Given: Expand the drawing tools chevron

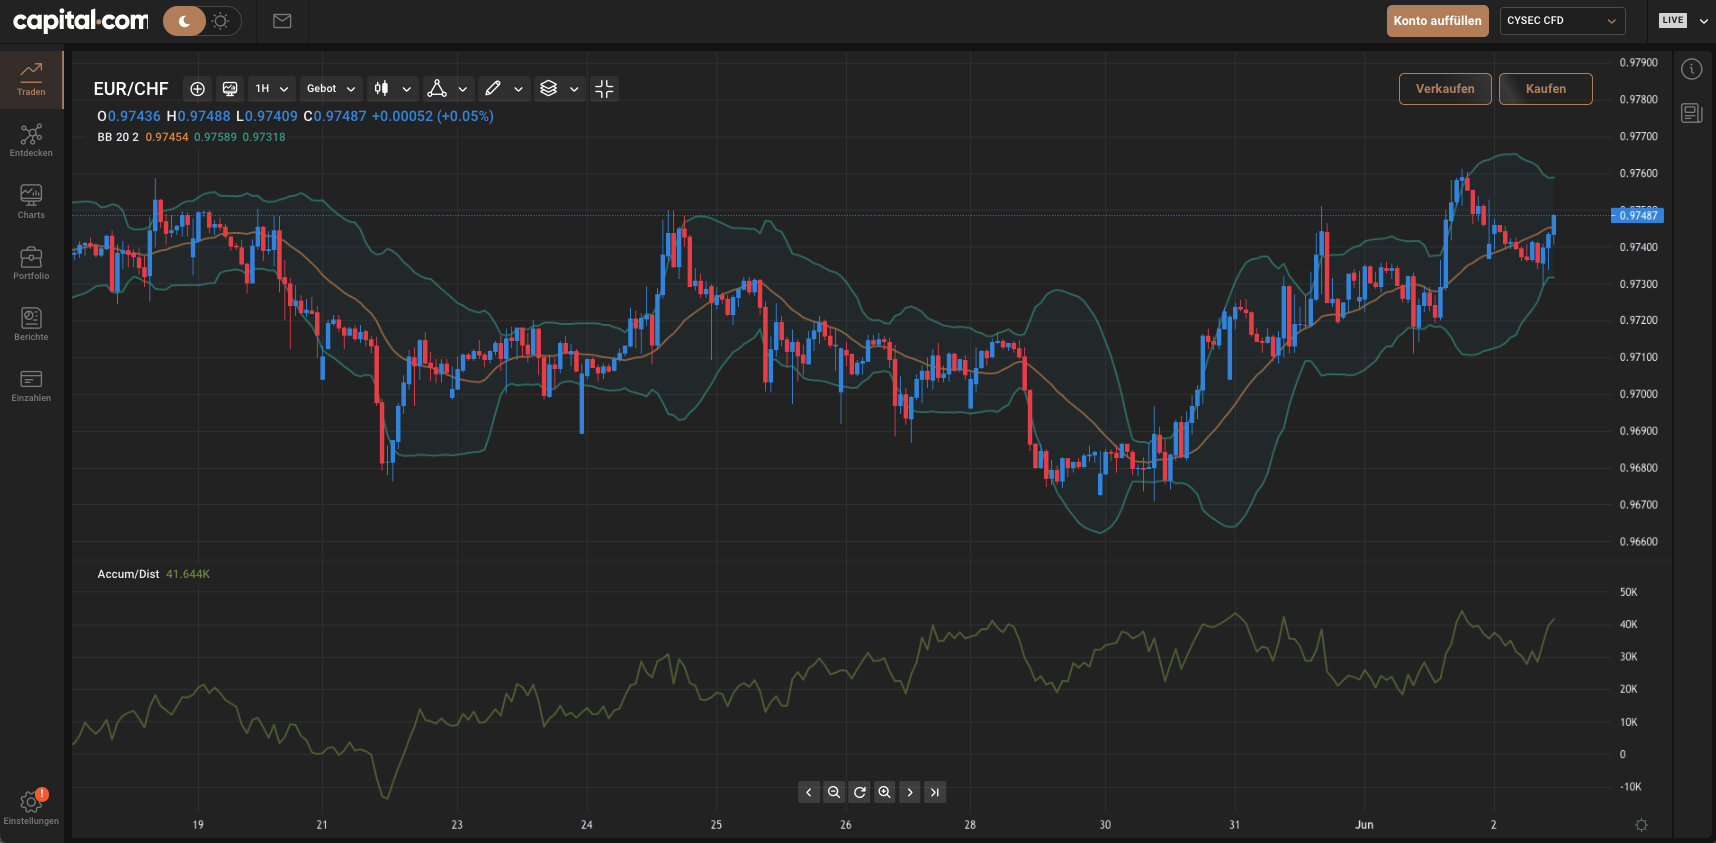Looking at the screenshot, I should click(x=518, y=89).
